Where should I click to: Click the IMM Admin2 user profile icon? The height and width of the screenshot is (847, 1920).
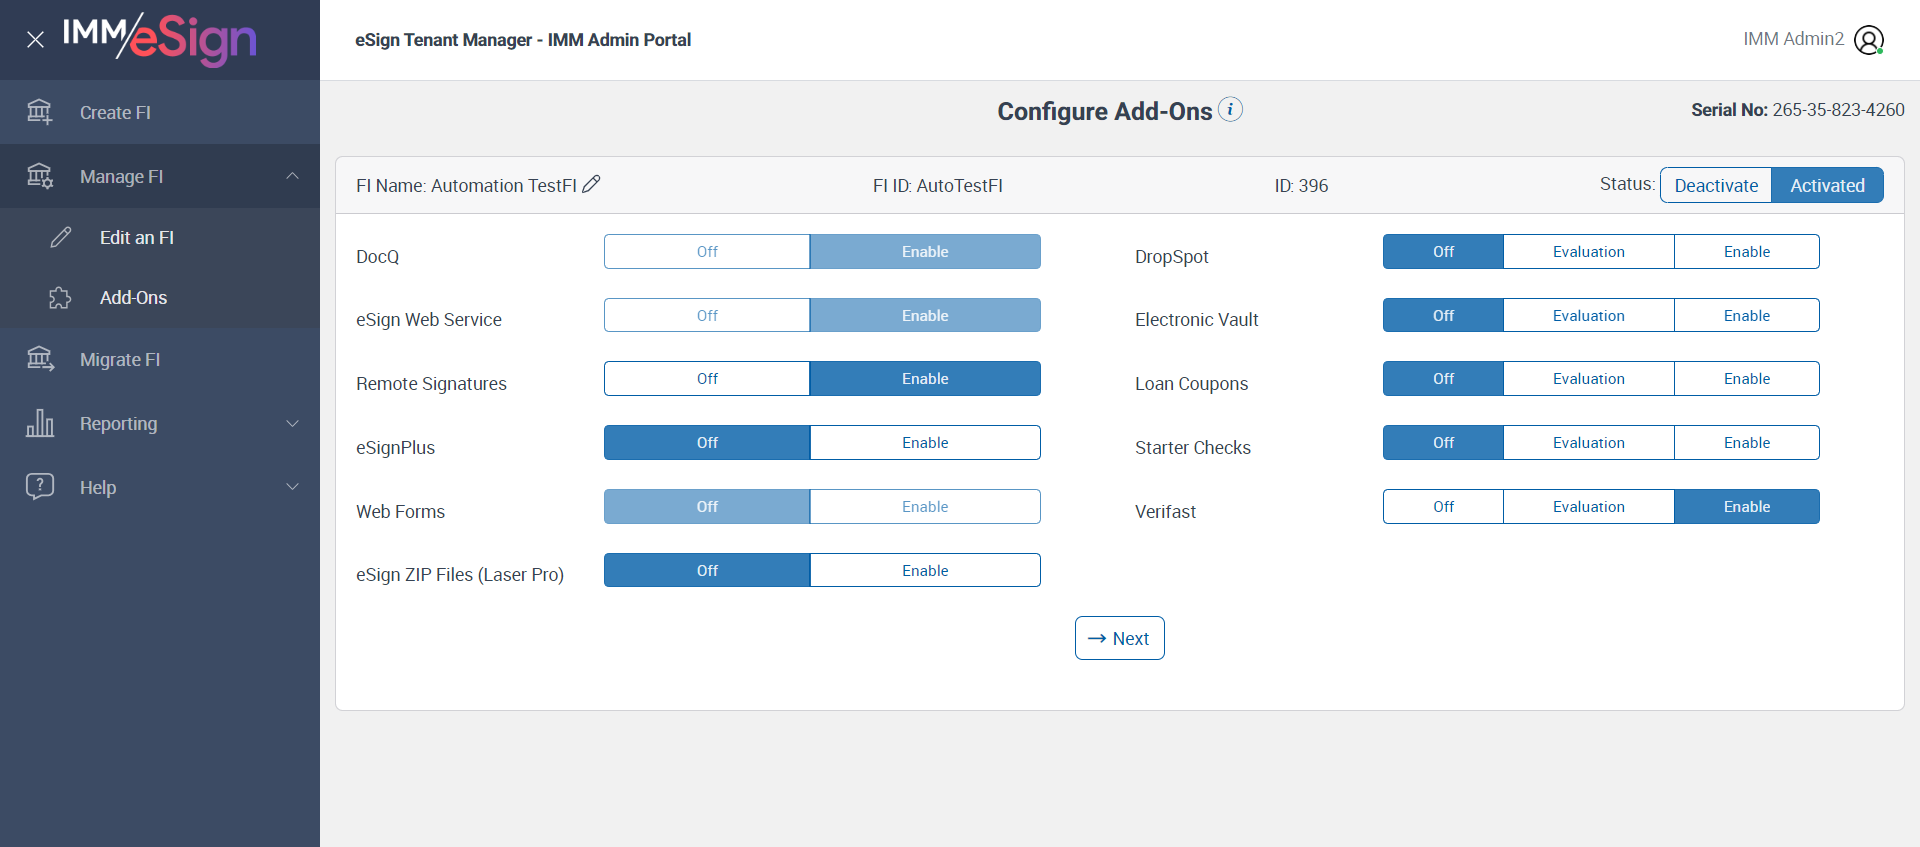point(1868,40)
